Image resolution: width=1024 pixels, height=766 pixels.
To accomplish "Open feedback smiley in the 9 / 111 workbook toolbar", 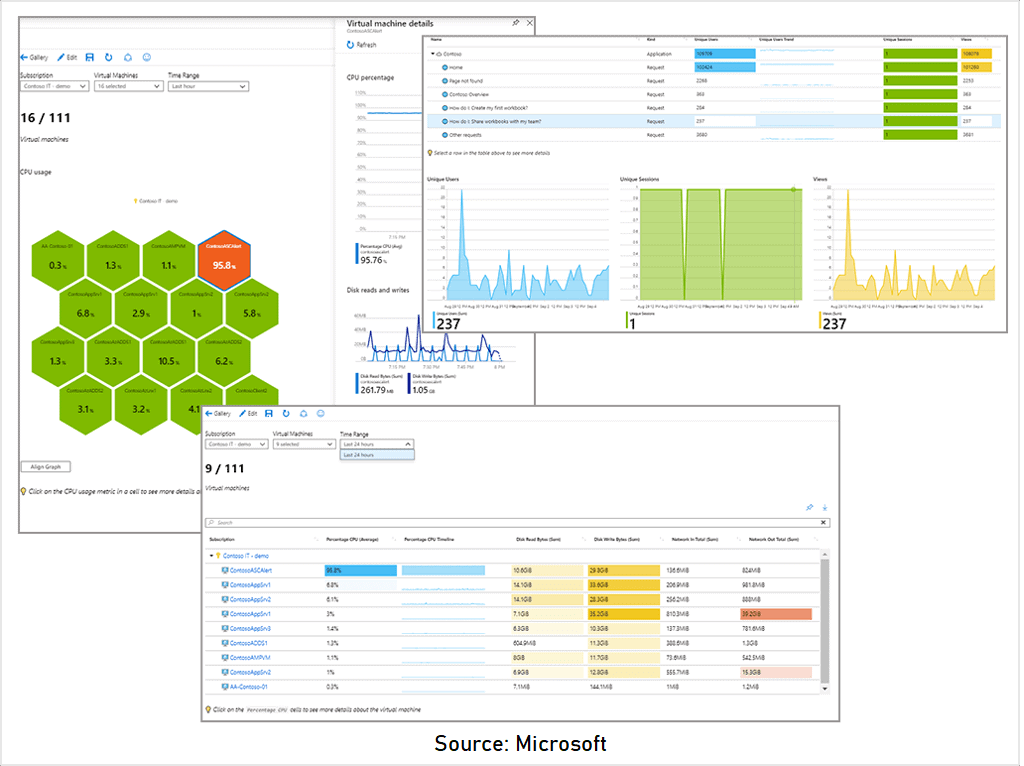I will [320, 413].
